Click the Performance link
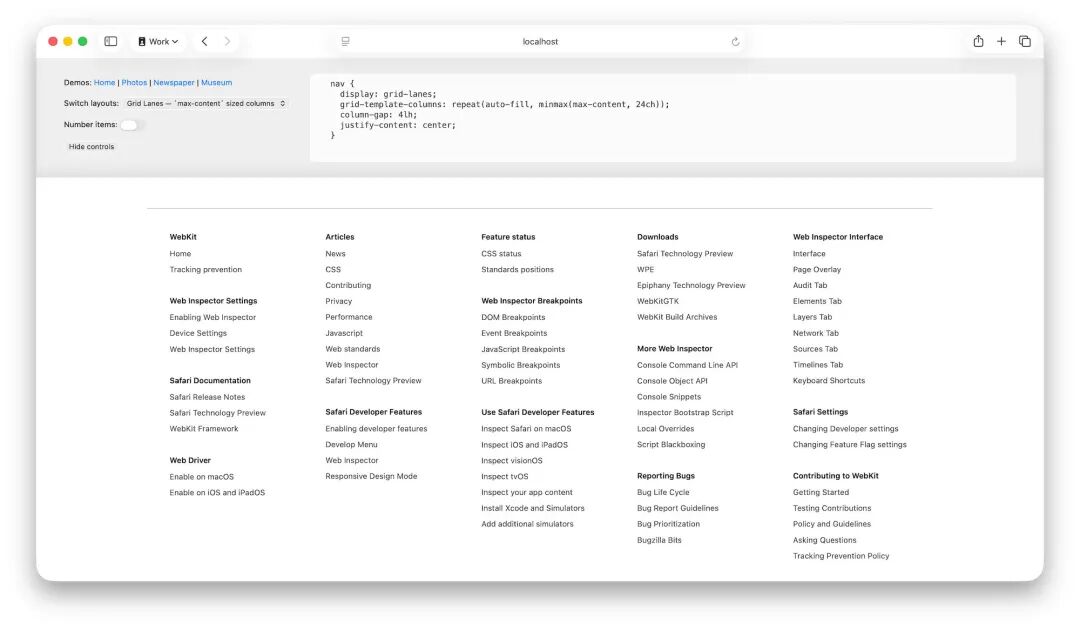 pos(349,317)
